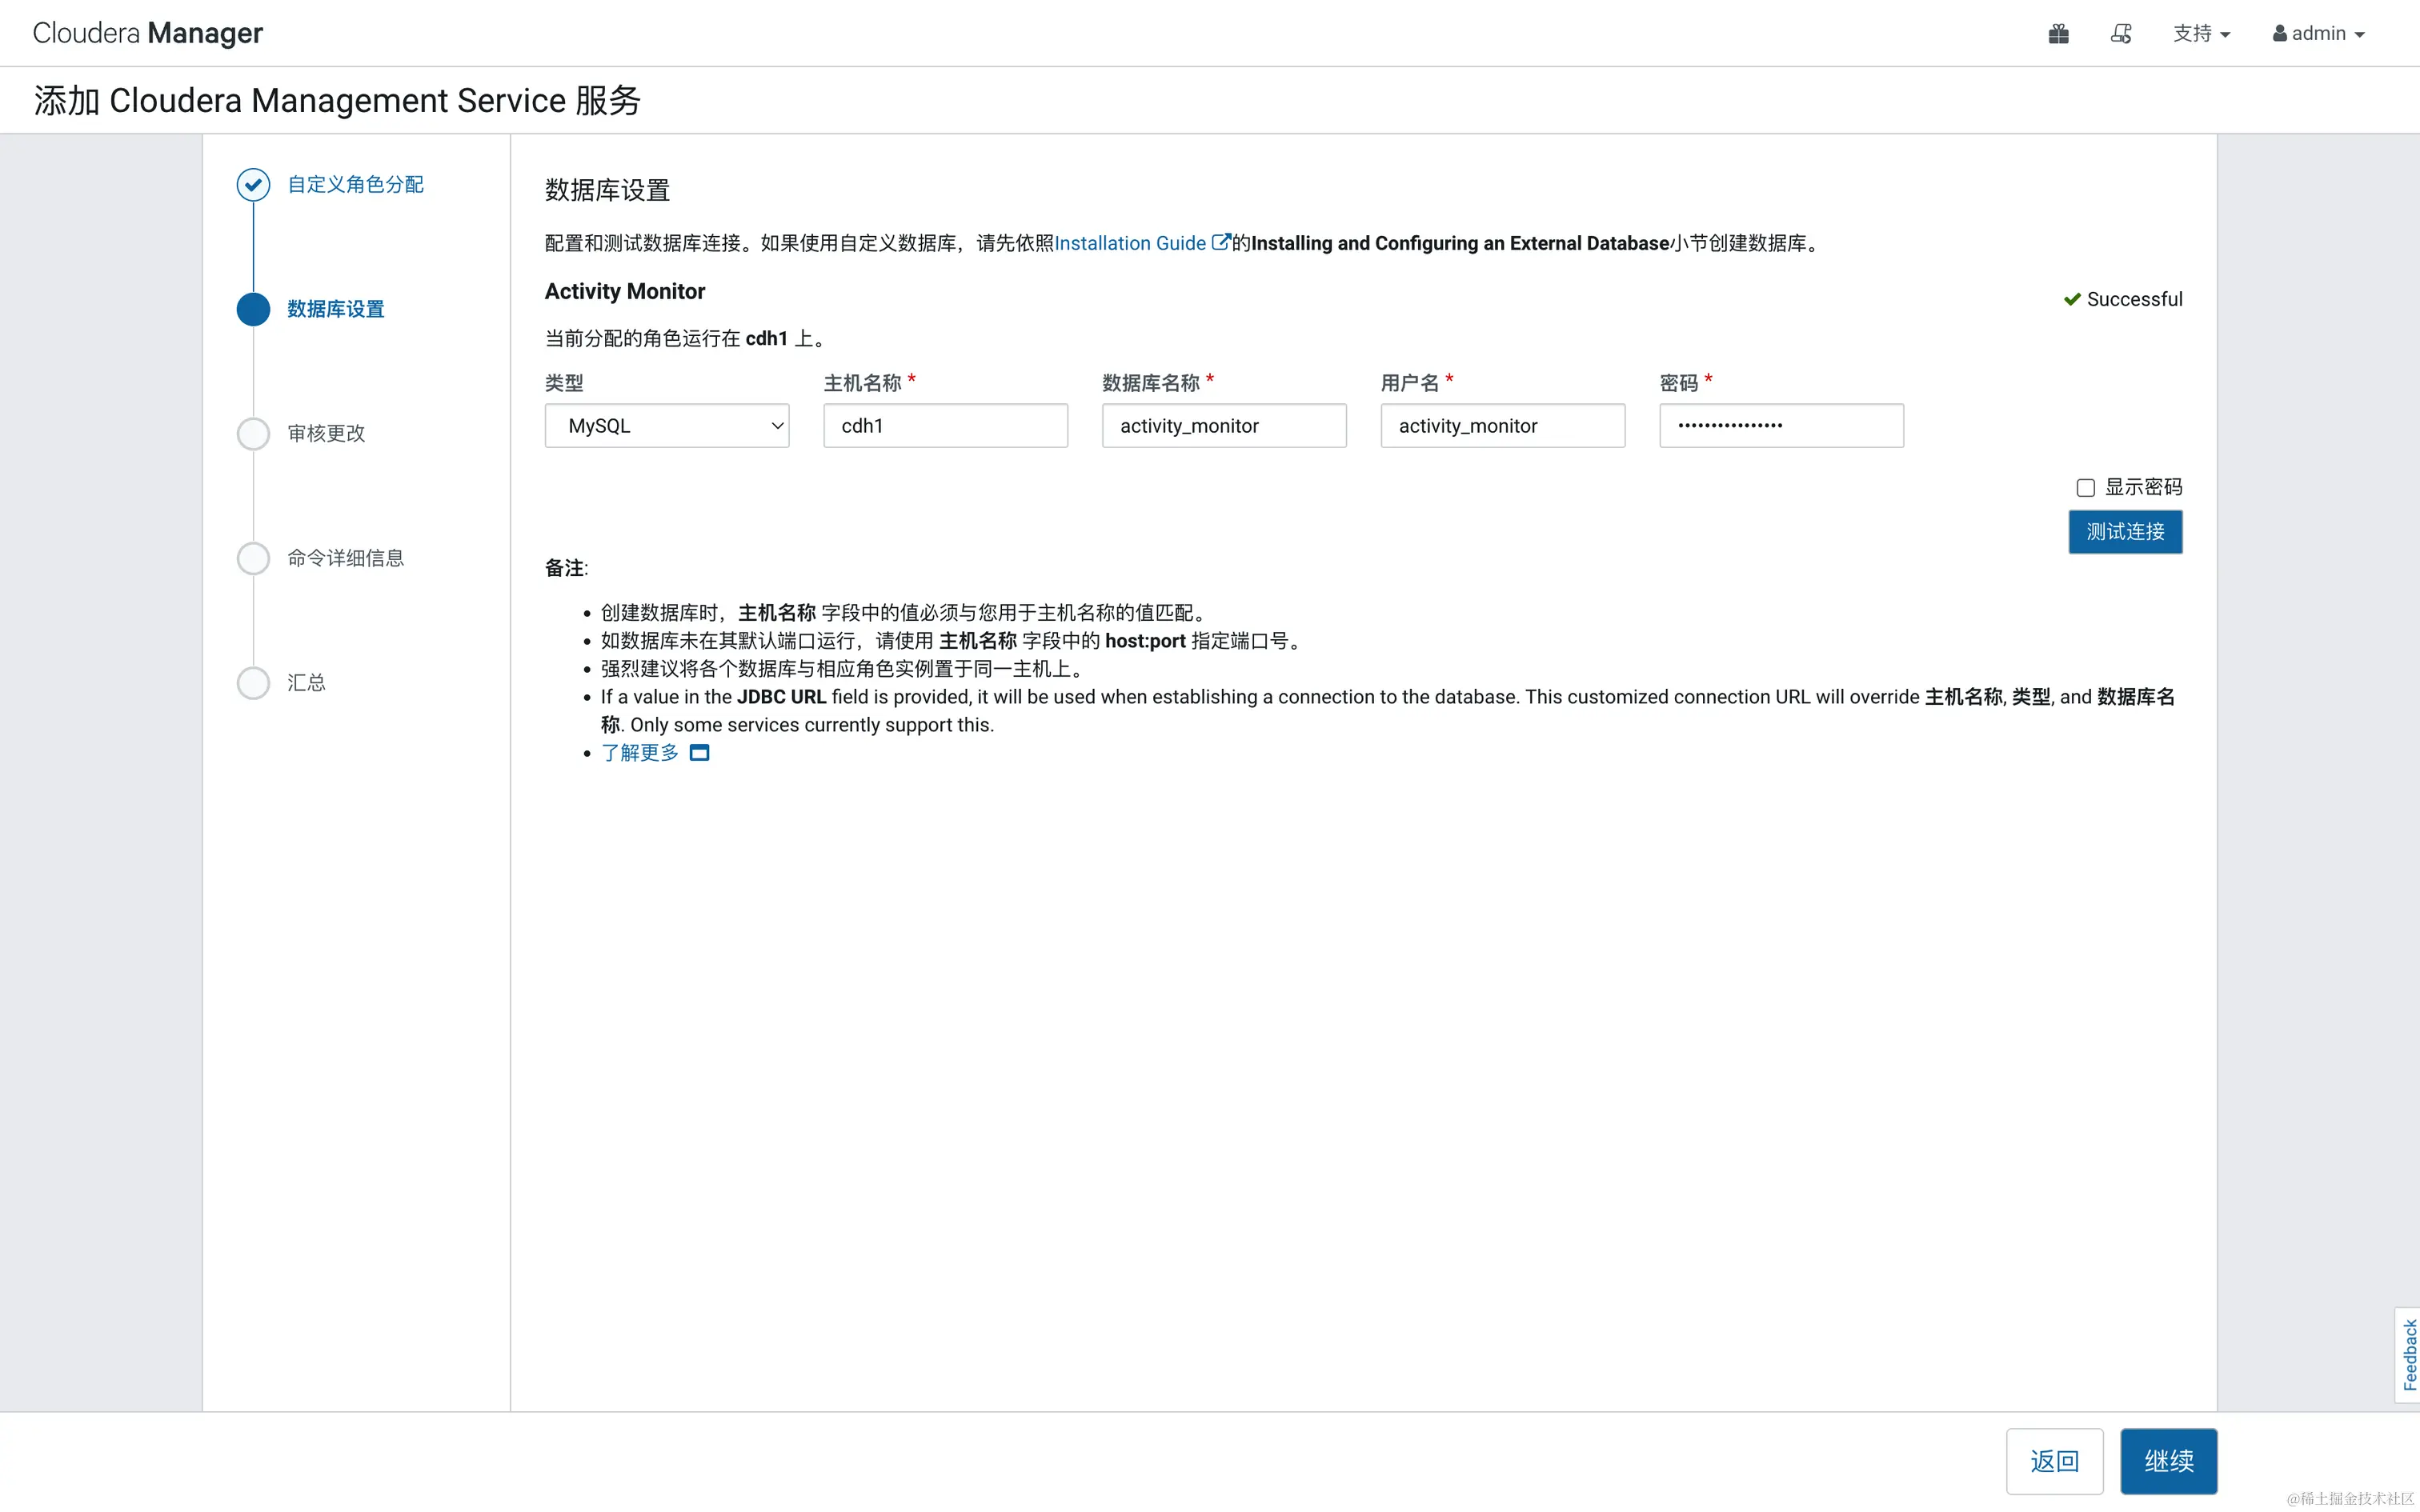Click the step circle for 汇总
This screenshot has width=2420, height=1512.
pos(253,683)
